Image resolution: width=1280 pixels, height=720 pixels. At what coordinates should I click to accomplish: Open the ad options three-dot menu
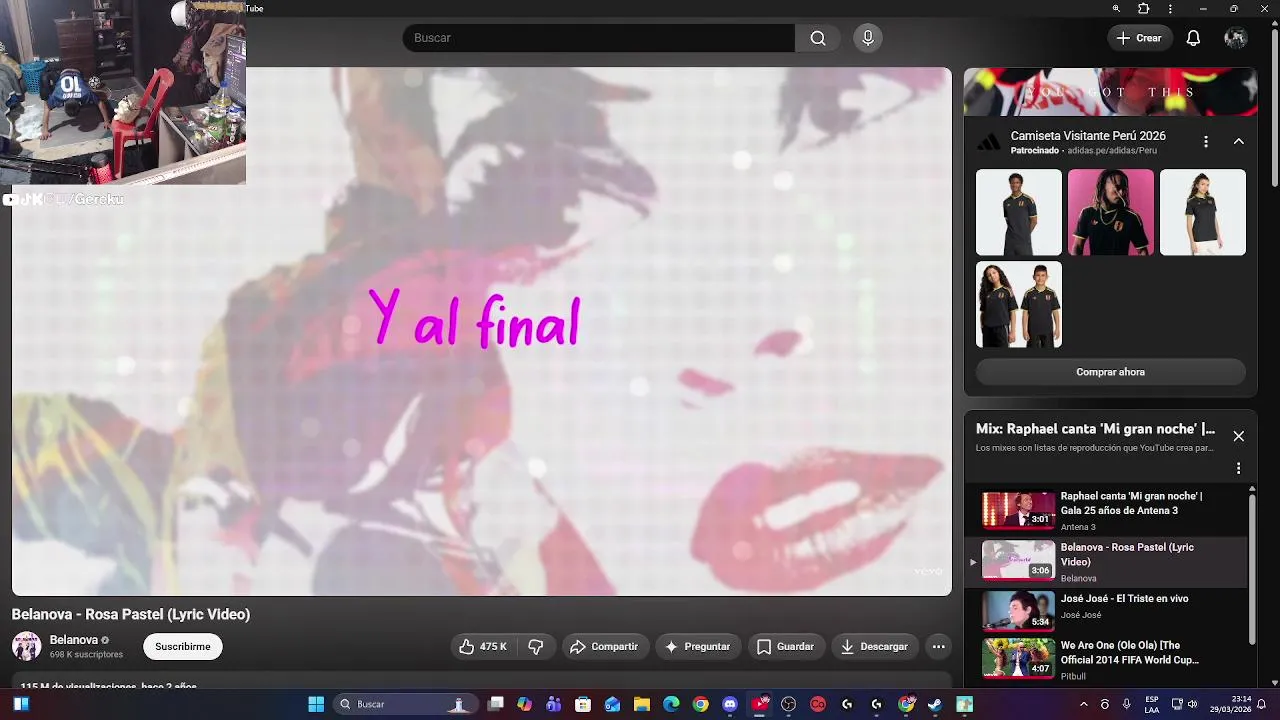click(1206, 142)
